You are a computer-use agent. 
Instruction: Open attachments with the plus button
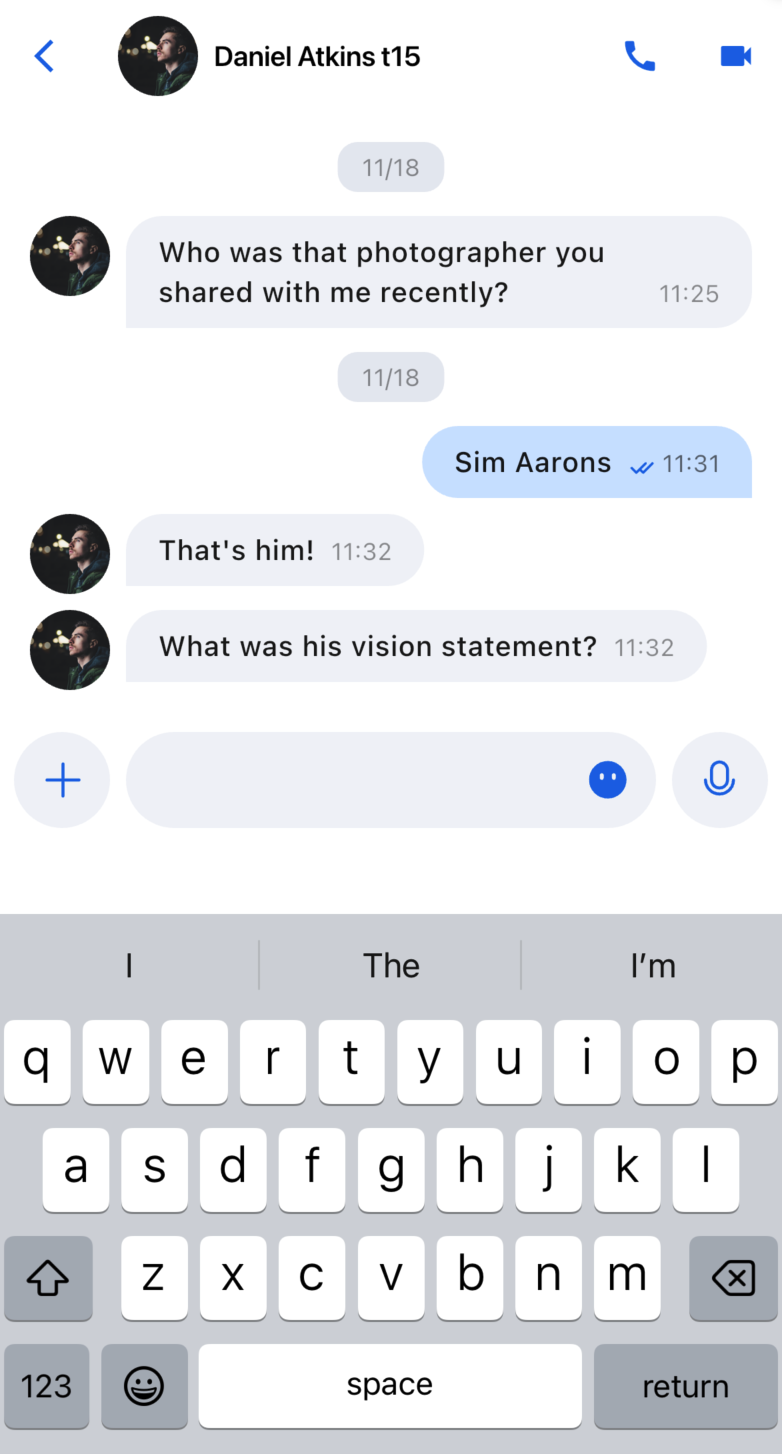click(62, 780)
